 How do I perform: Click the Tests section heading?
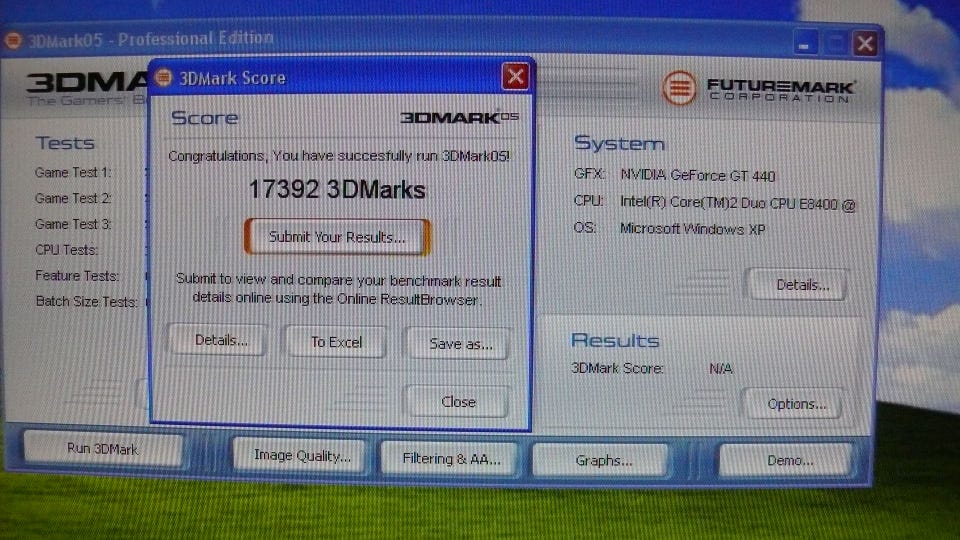click(x=65, y=143)
